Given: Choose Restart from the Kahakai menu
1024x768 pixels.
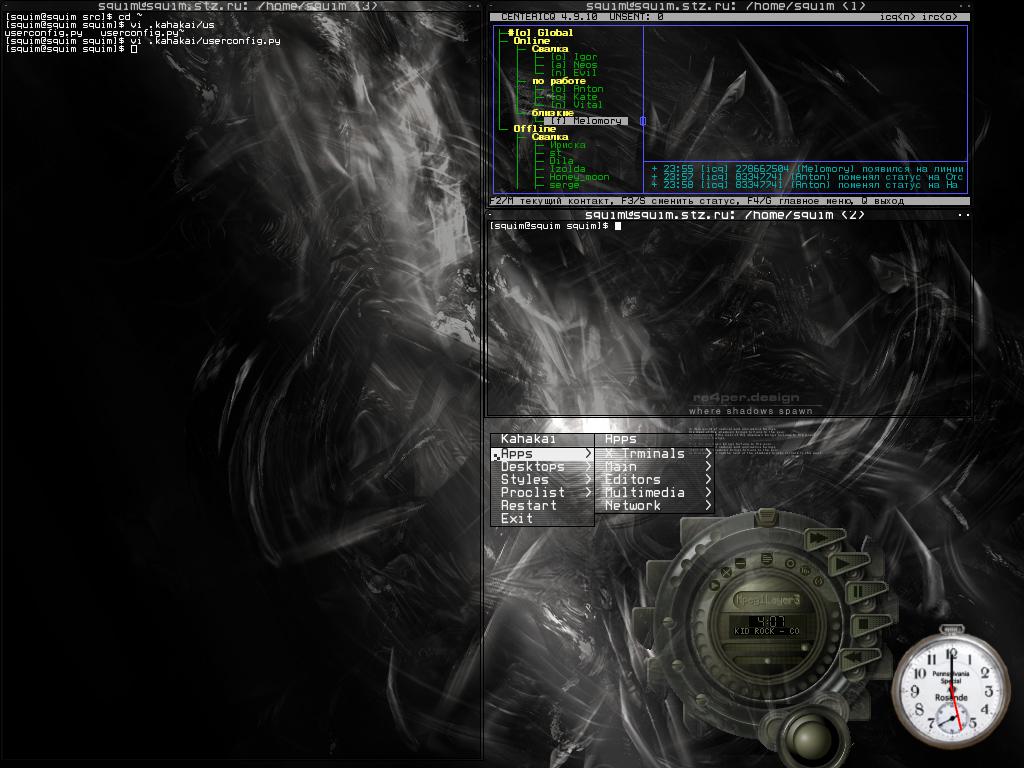Looking at the screenshot, I should pos(542,505).
